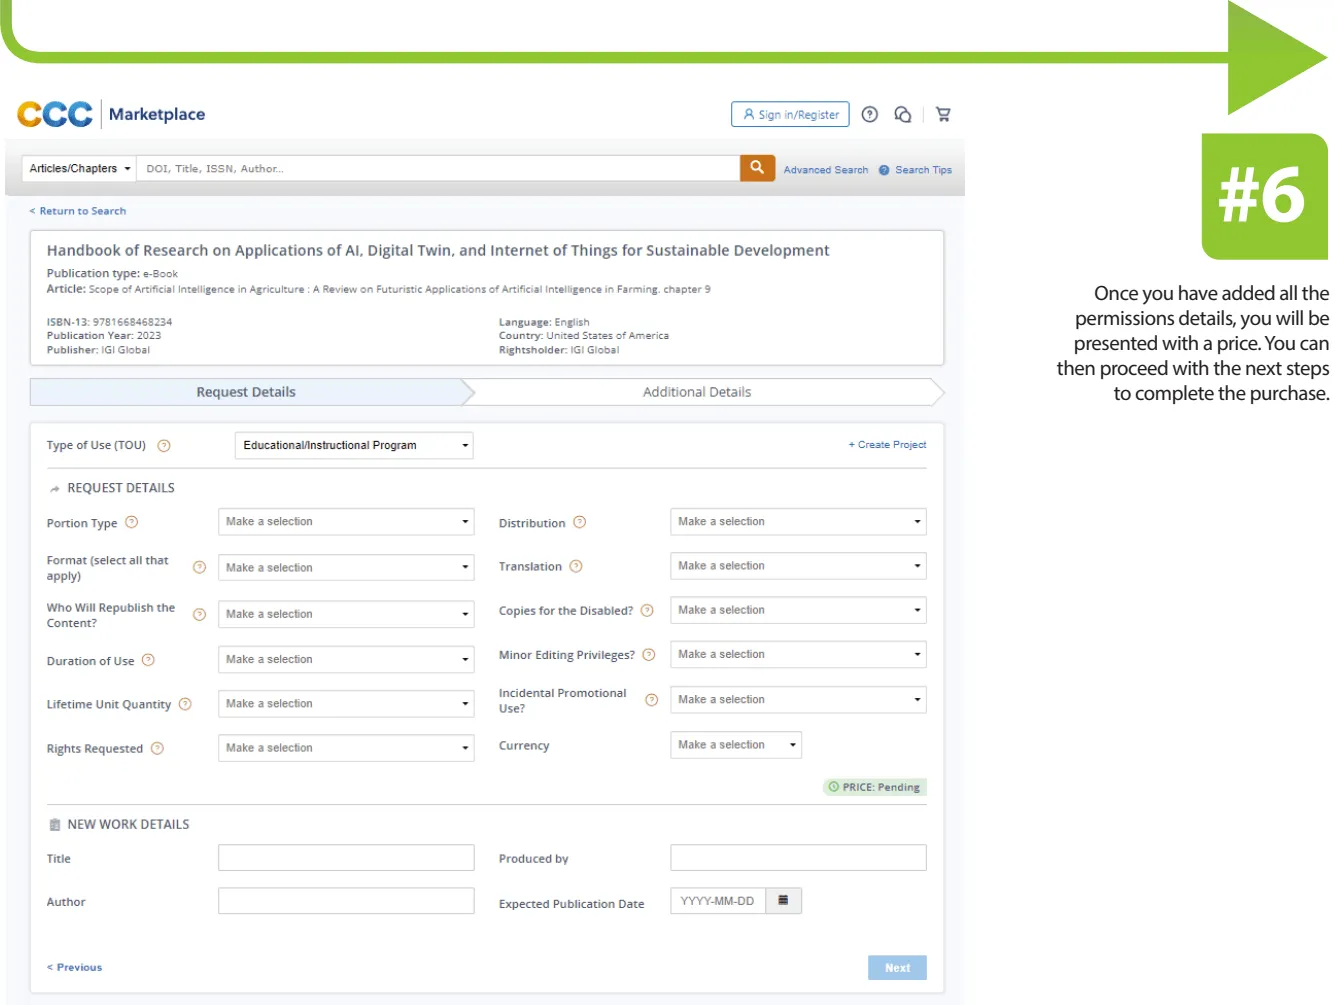Click the orange search magnifying glass button
1335x1005 pixels.
click(756, 167)
